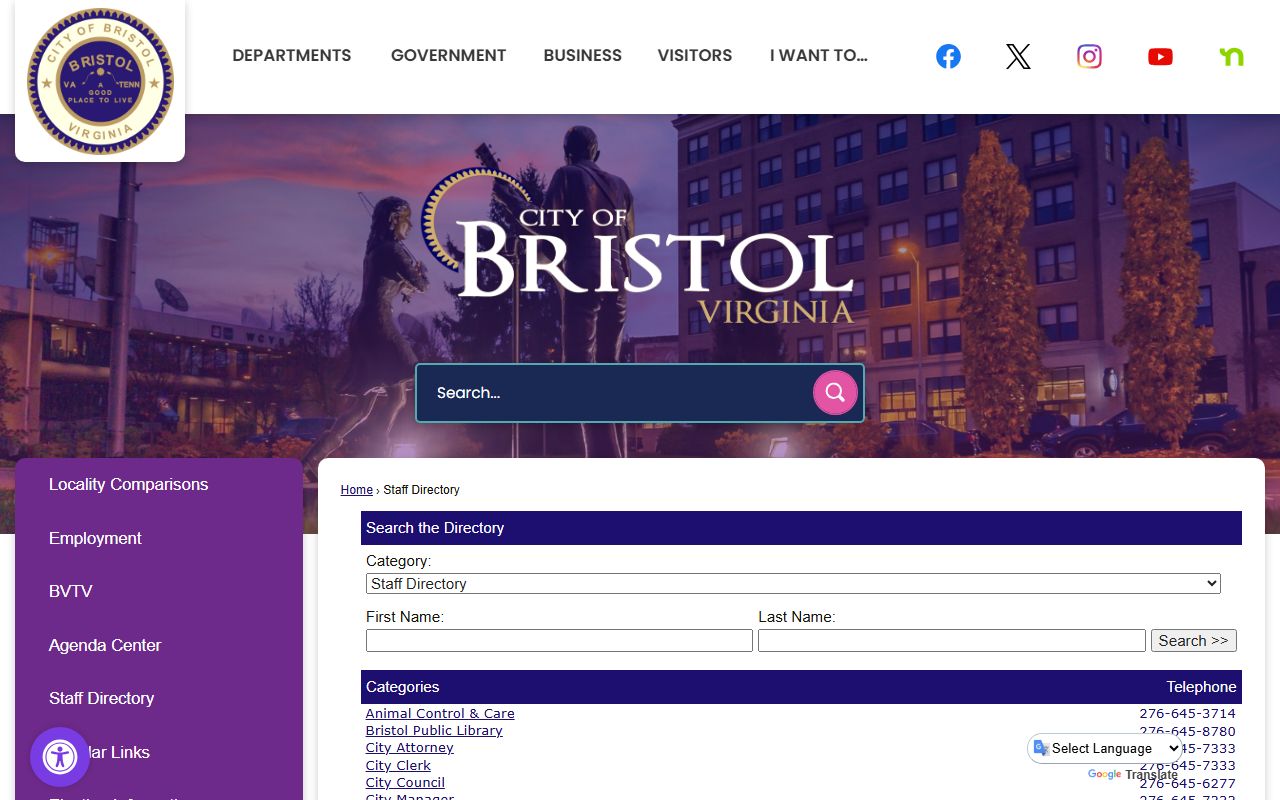Open the Employment sidebar link
This screenshot has width=1280, height=800.
coord(95,539)
